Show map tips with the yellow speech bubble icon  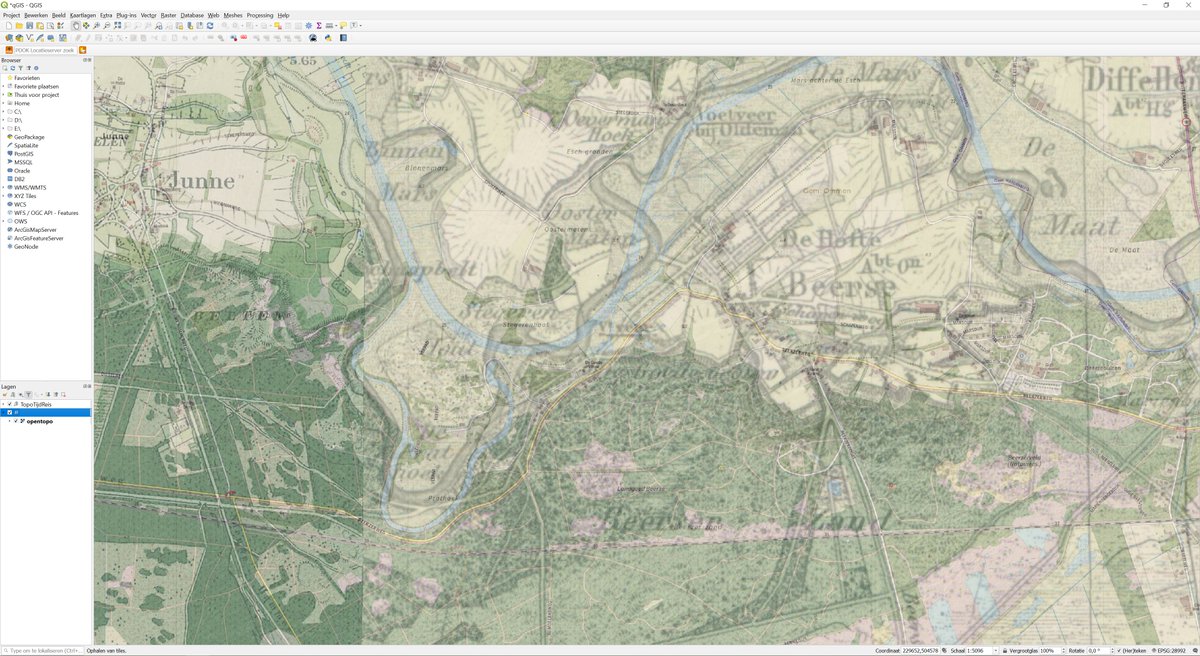343,26
